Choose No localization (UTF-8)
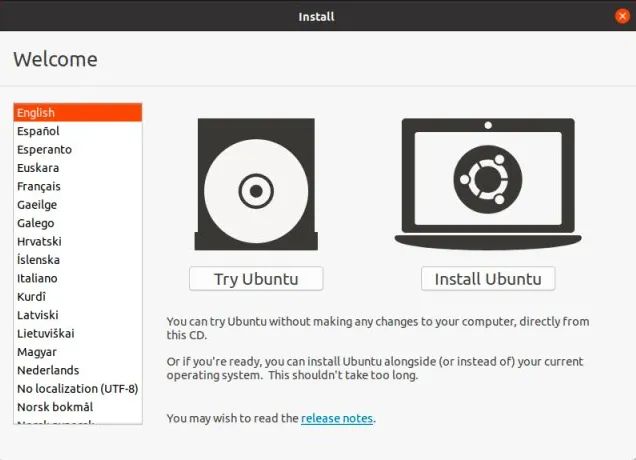Image resolution: width=636 pixels, height=460 pixels. [78, 389]
